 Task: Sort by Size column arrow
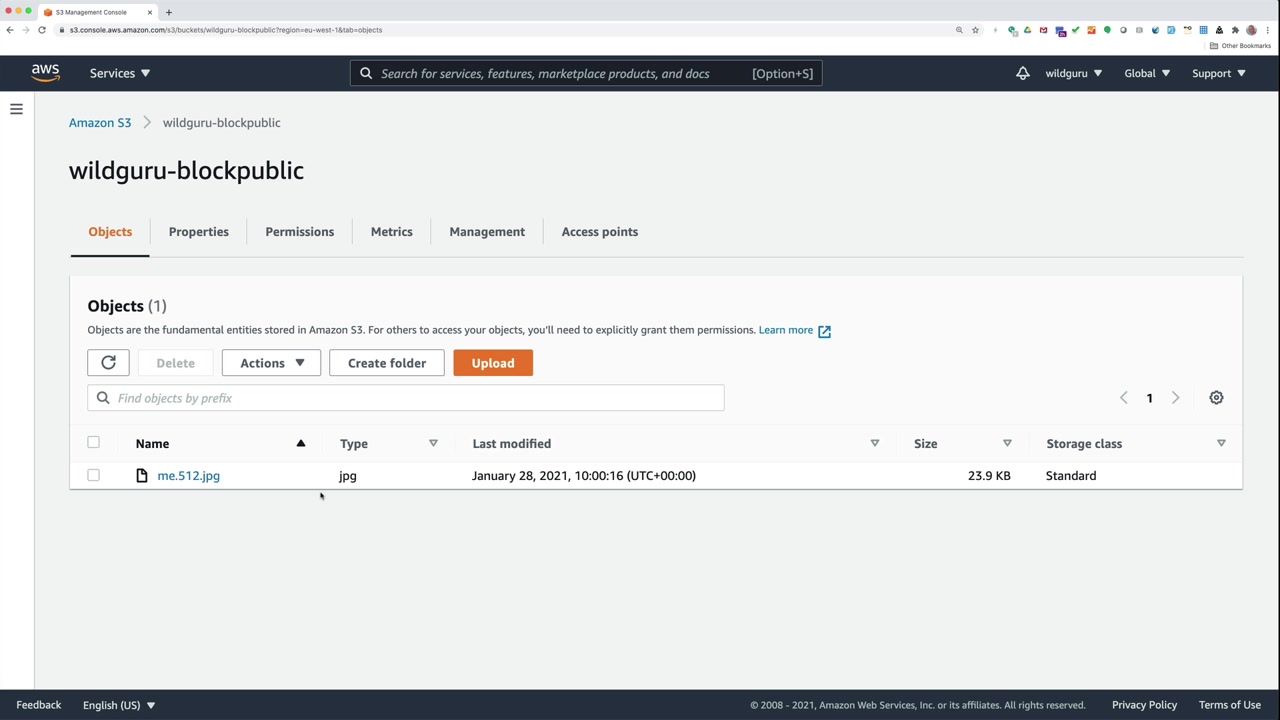point(1007,443)
